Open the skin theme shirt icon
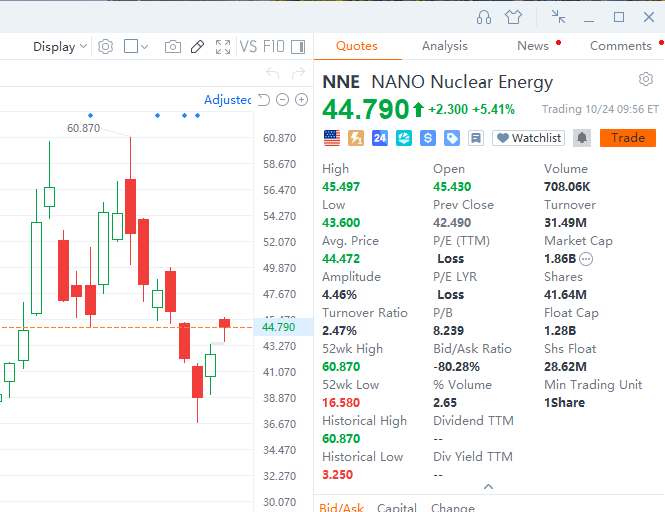This screenshot has height=512, width=665. tap(513, 17)
